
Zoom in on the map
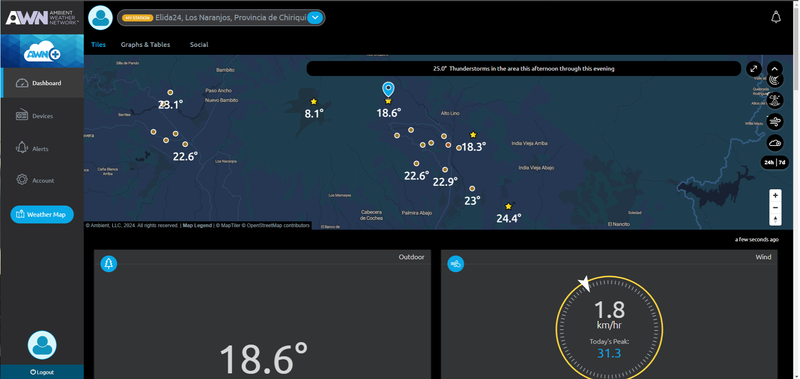pos(775,195)
